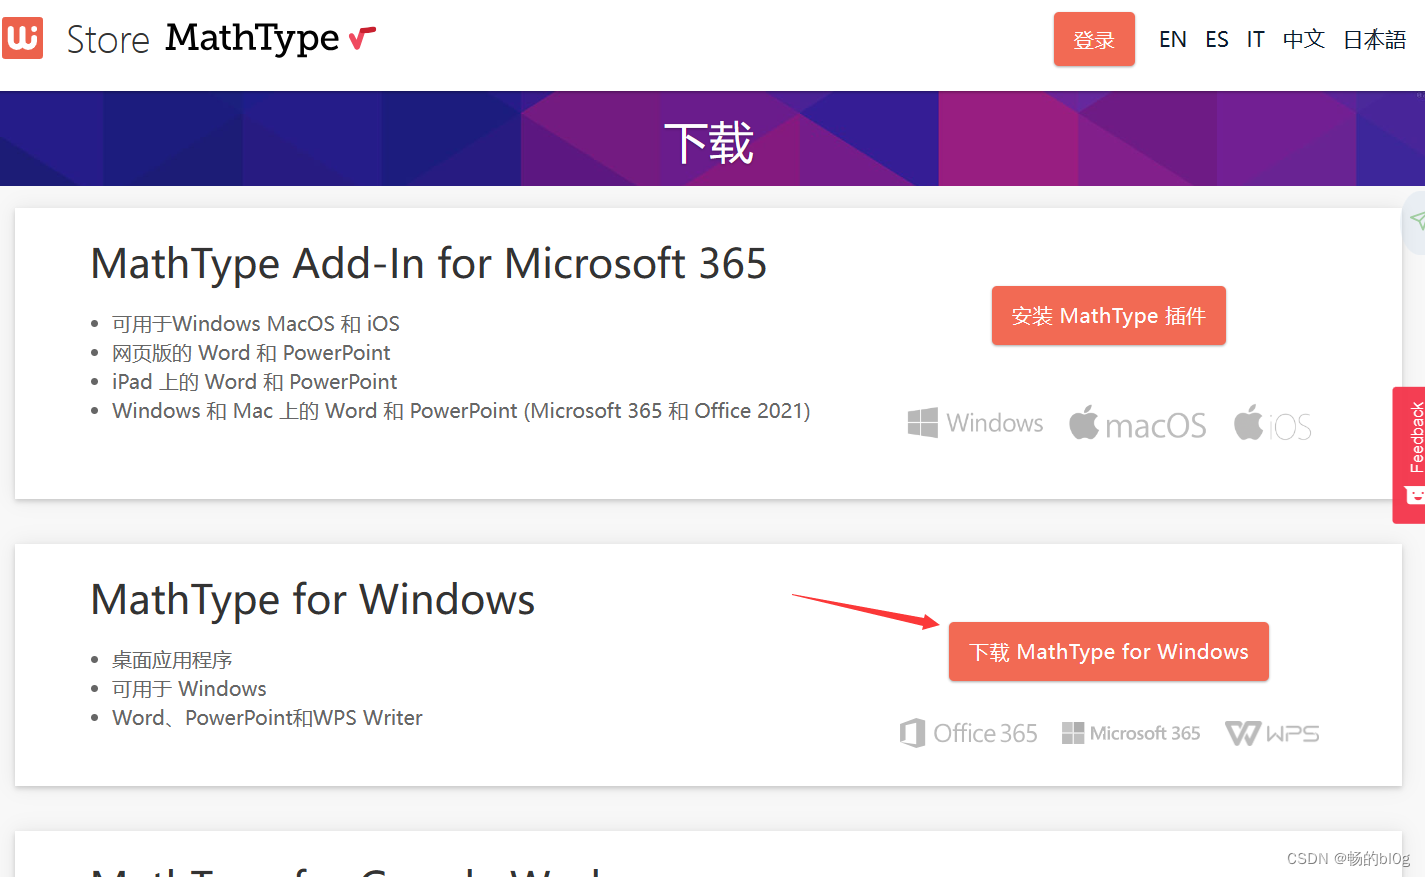Switch language to 中文
This screenshot has width=1425, height=877.
(x=1304, y=39)
